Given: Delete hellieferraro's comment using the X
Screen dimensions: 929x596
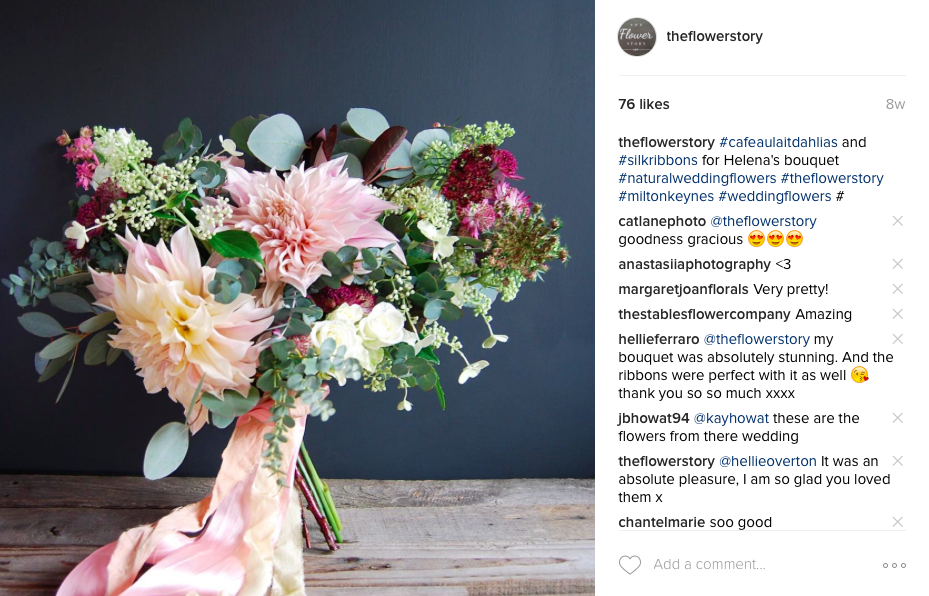Looking at the screenshot, I should (898, 339).
